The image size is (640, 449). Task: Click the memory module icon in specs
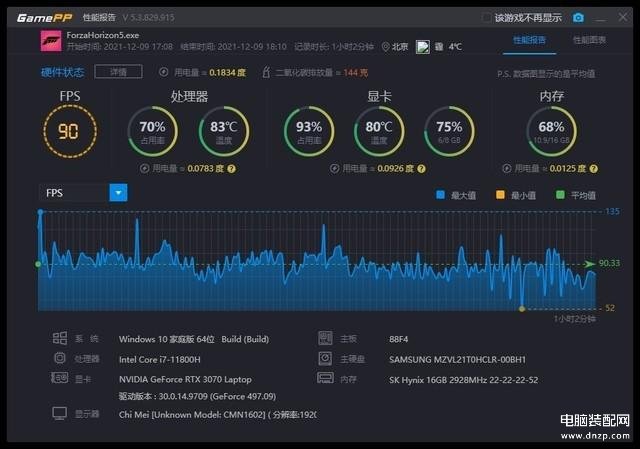click(x=325, y=378)
